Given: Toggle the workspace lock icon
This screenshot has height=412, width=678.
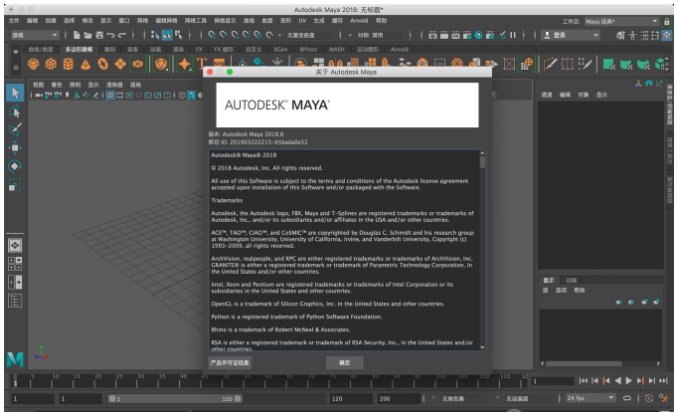Looking at the screenshot, I should [x=666, y=21].
